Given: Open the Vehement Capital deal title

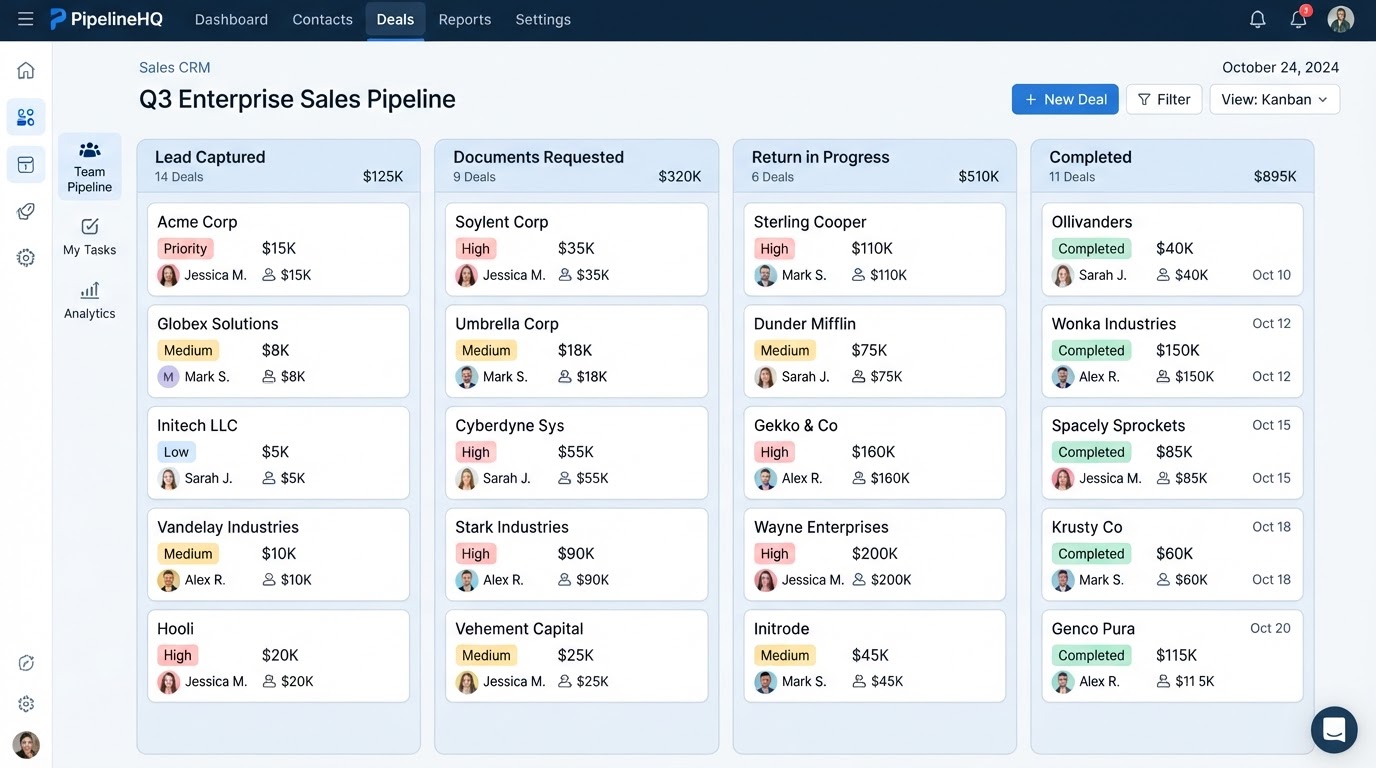Looking at the screenshot, I should [x=519, y=629].
